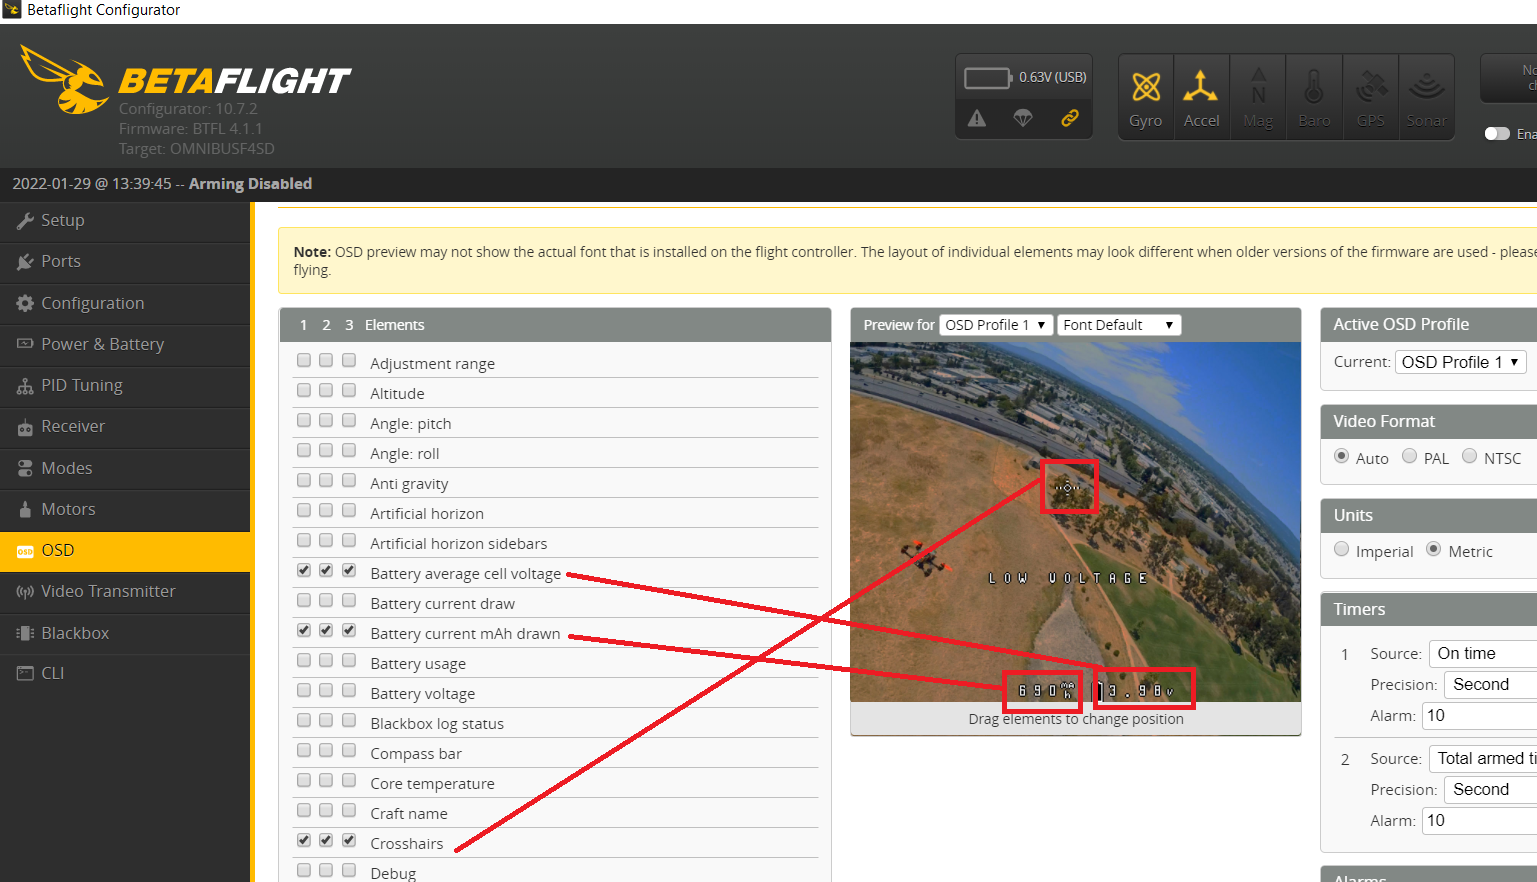Choose Metric units

(1434, 549)
